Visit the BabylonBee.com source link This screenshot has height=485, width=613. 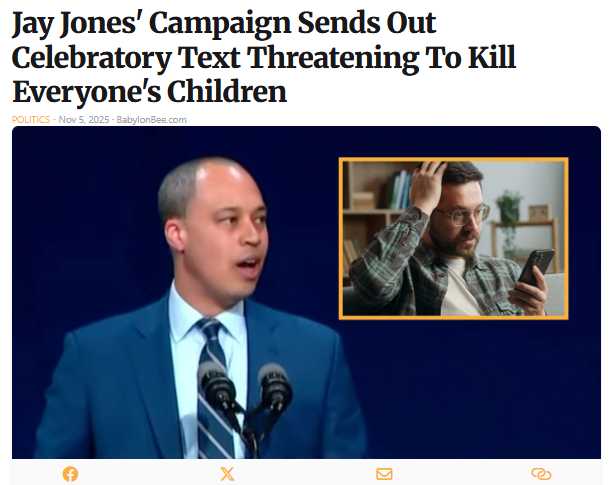pos(152,120)
